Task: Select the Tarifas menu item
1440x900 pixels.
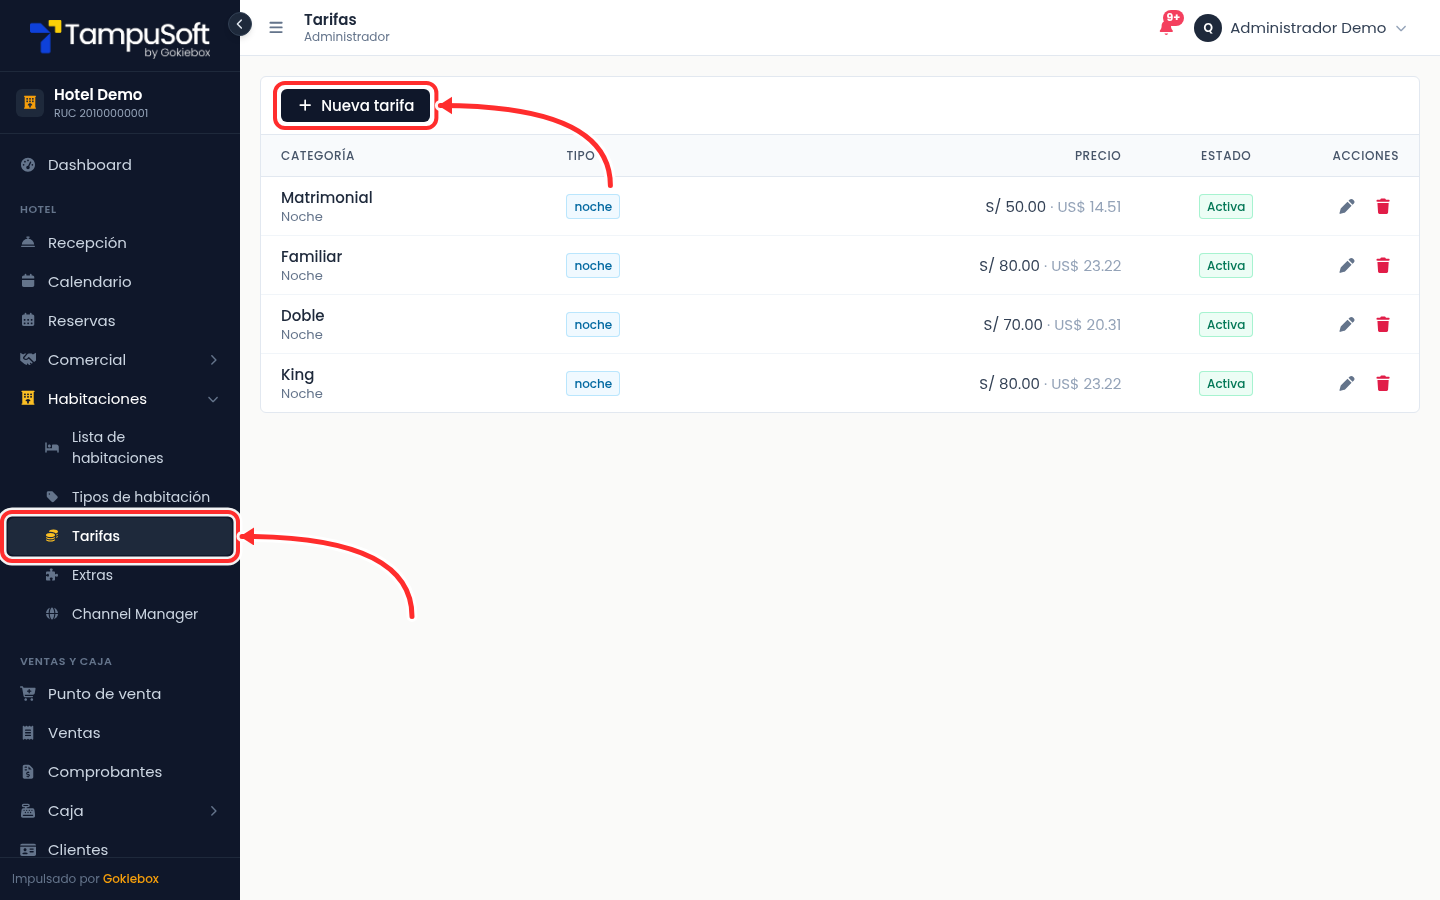Action: [x=120, y=536]
